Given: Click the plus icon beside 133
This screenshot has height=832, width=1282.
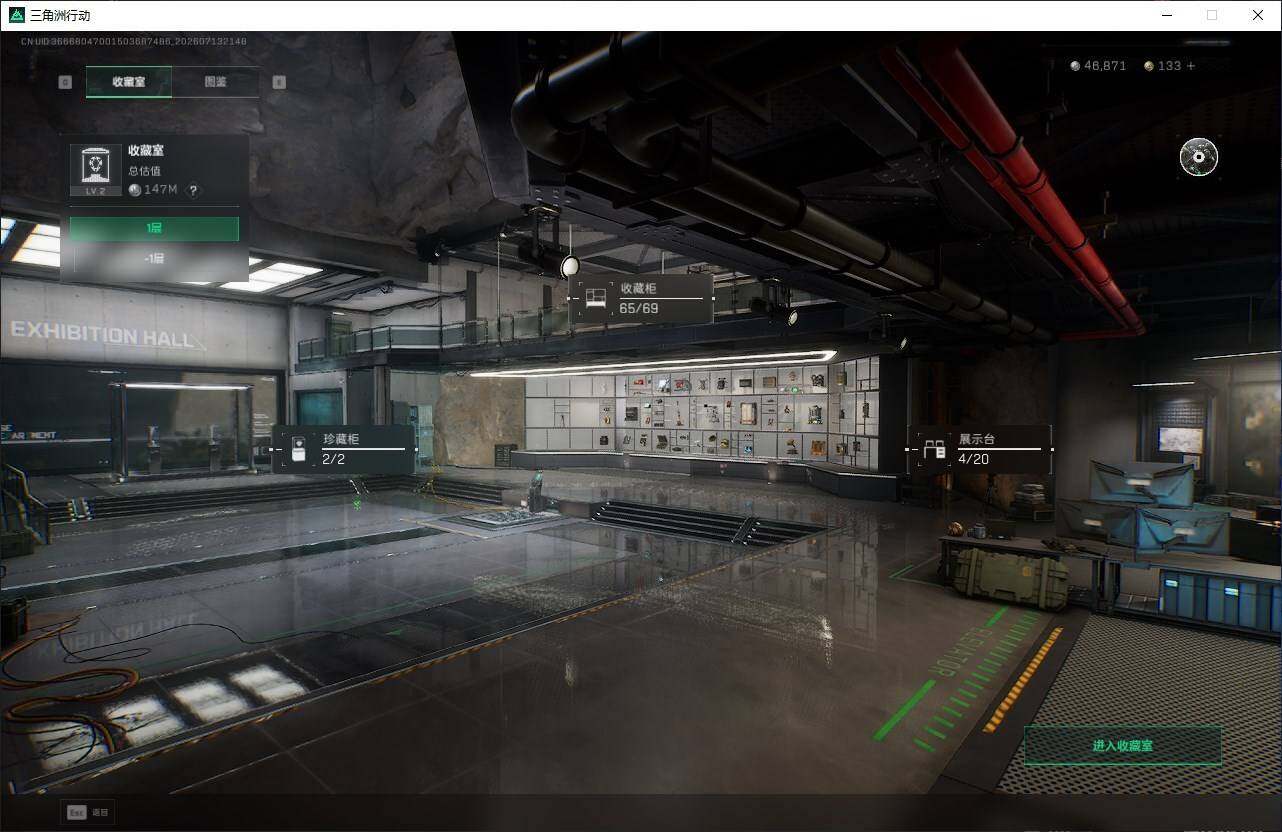Looking at the screenshot, I should coord(1190,66).
